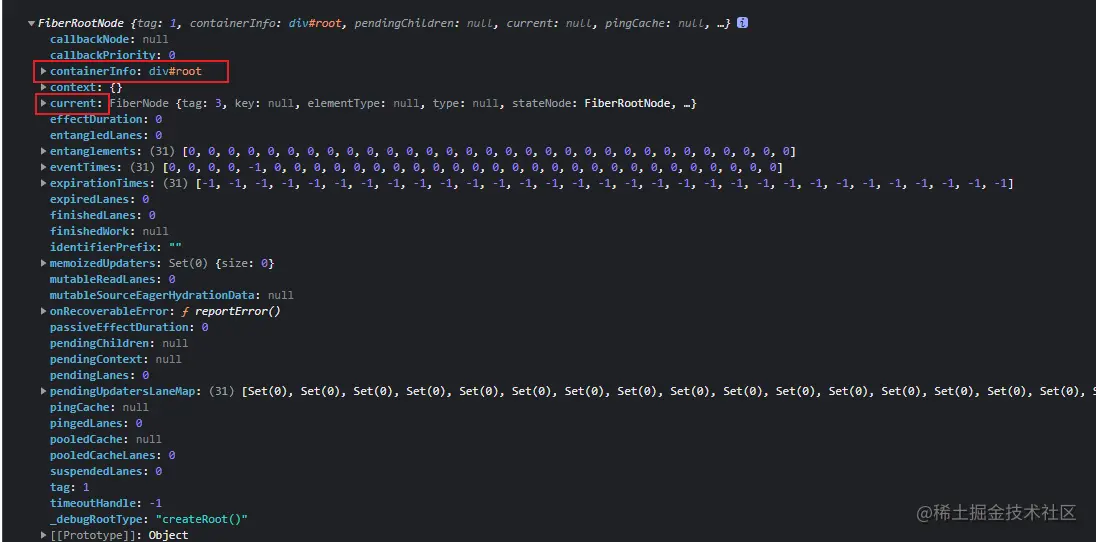This screenshot has height=542, width=1096.
Task: Expand the current FiberNode property
Action: click(x=44, y=104)
